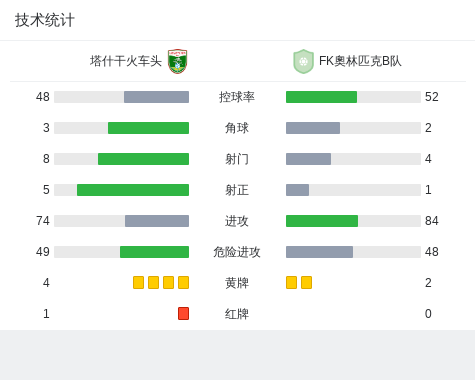Select the 技术统计 section heading
This screenshot has width=475, height=380.
pyautogui.click(x=45, y=20)
